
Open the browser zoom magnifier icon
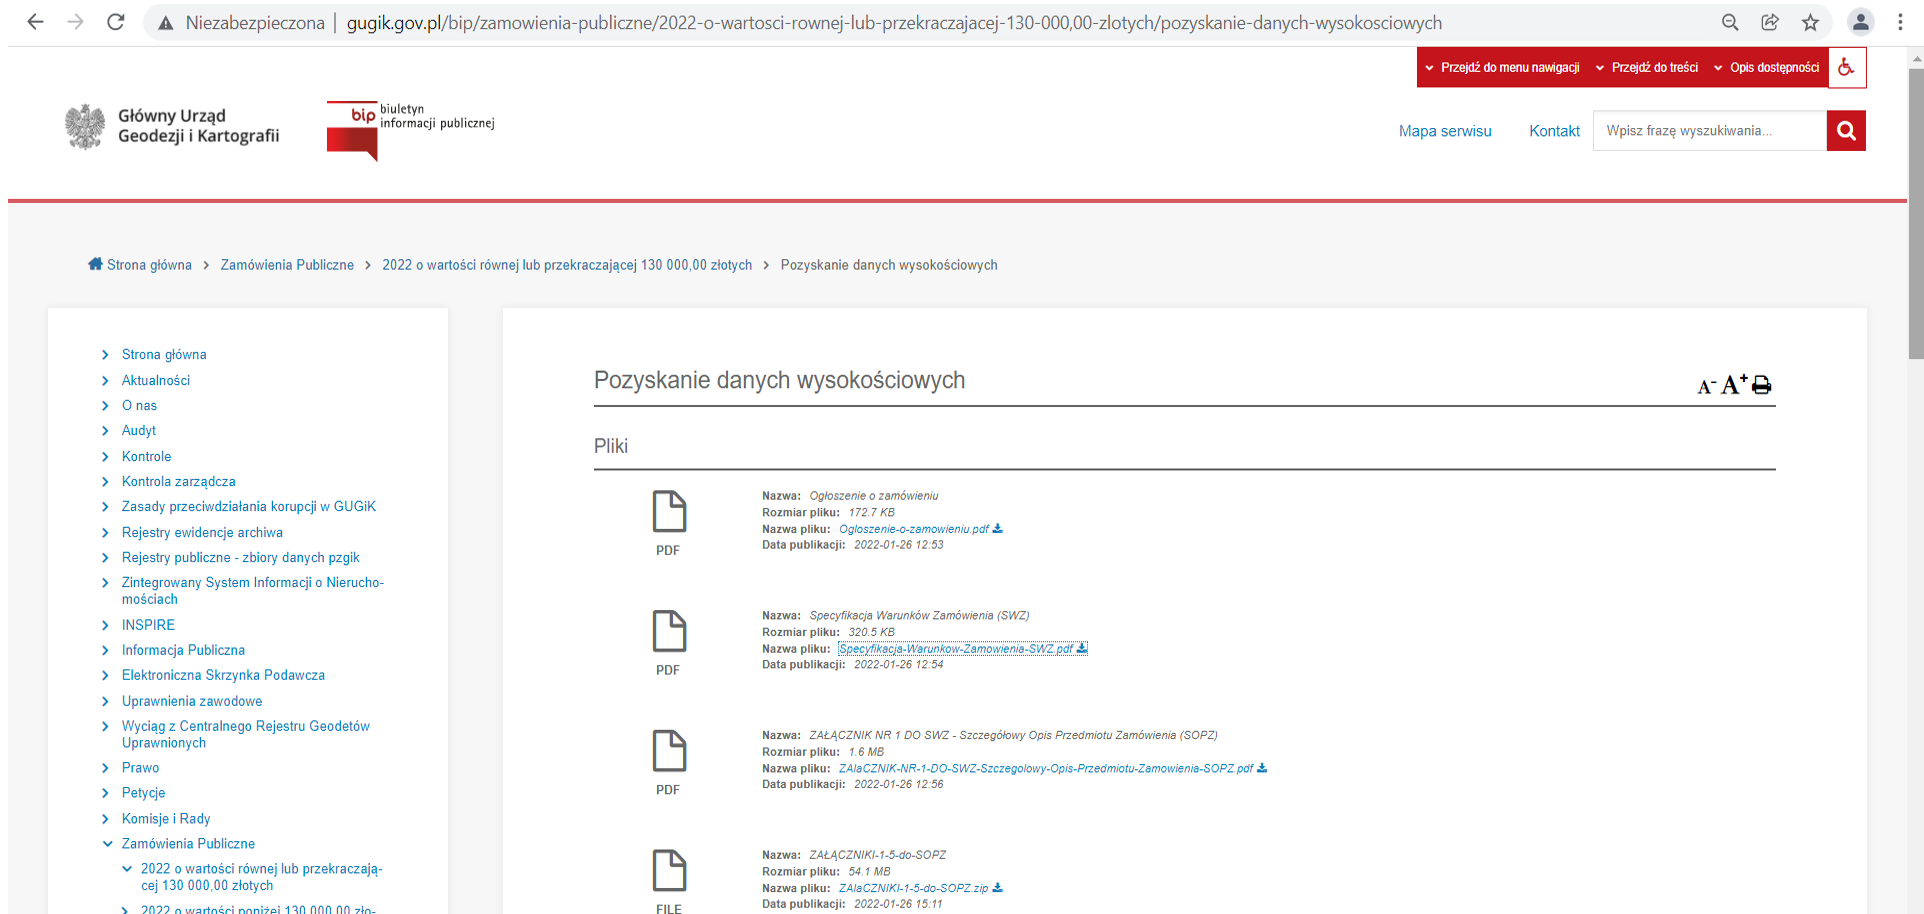tap(1730, 22)
